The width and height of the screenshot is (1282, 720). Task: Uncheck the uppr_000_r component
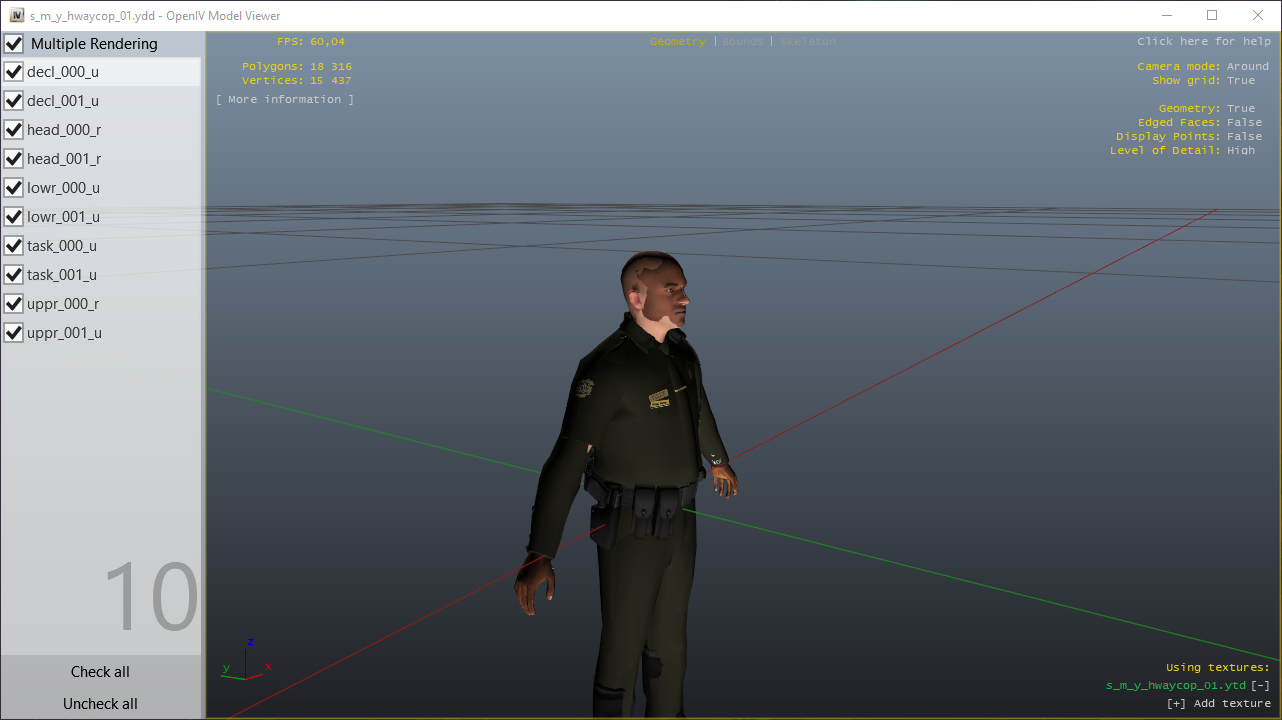coord(14,304)
